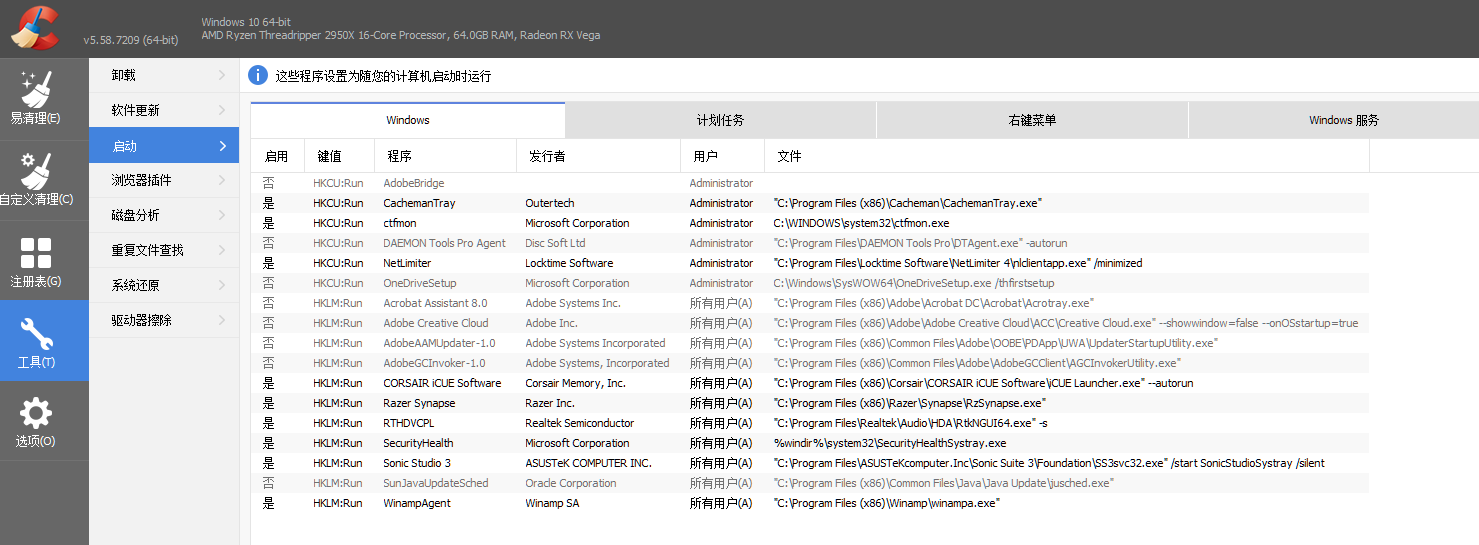Click the Oracle Corporation publisher cell
This screenshot has width=1479, height=545.
coord(571,483)
